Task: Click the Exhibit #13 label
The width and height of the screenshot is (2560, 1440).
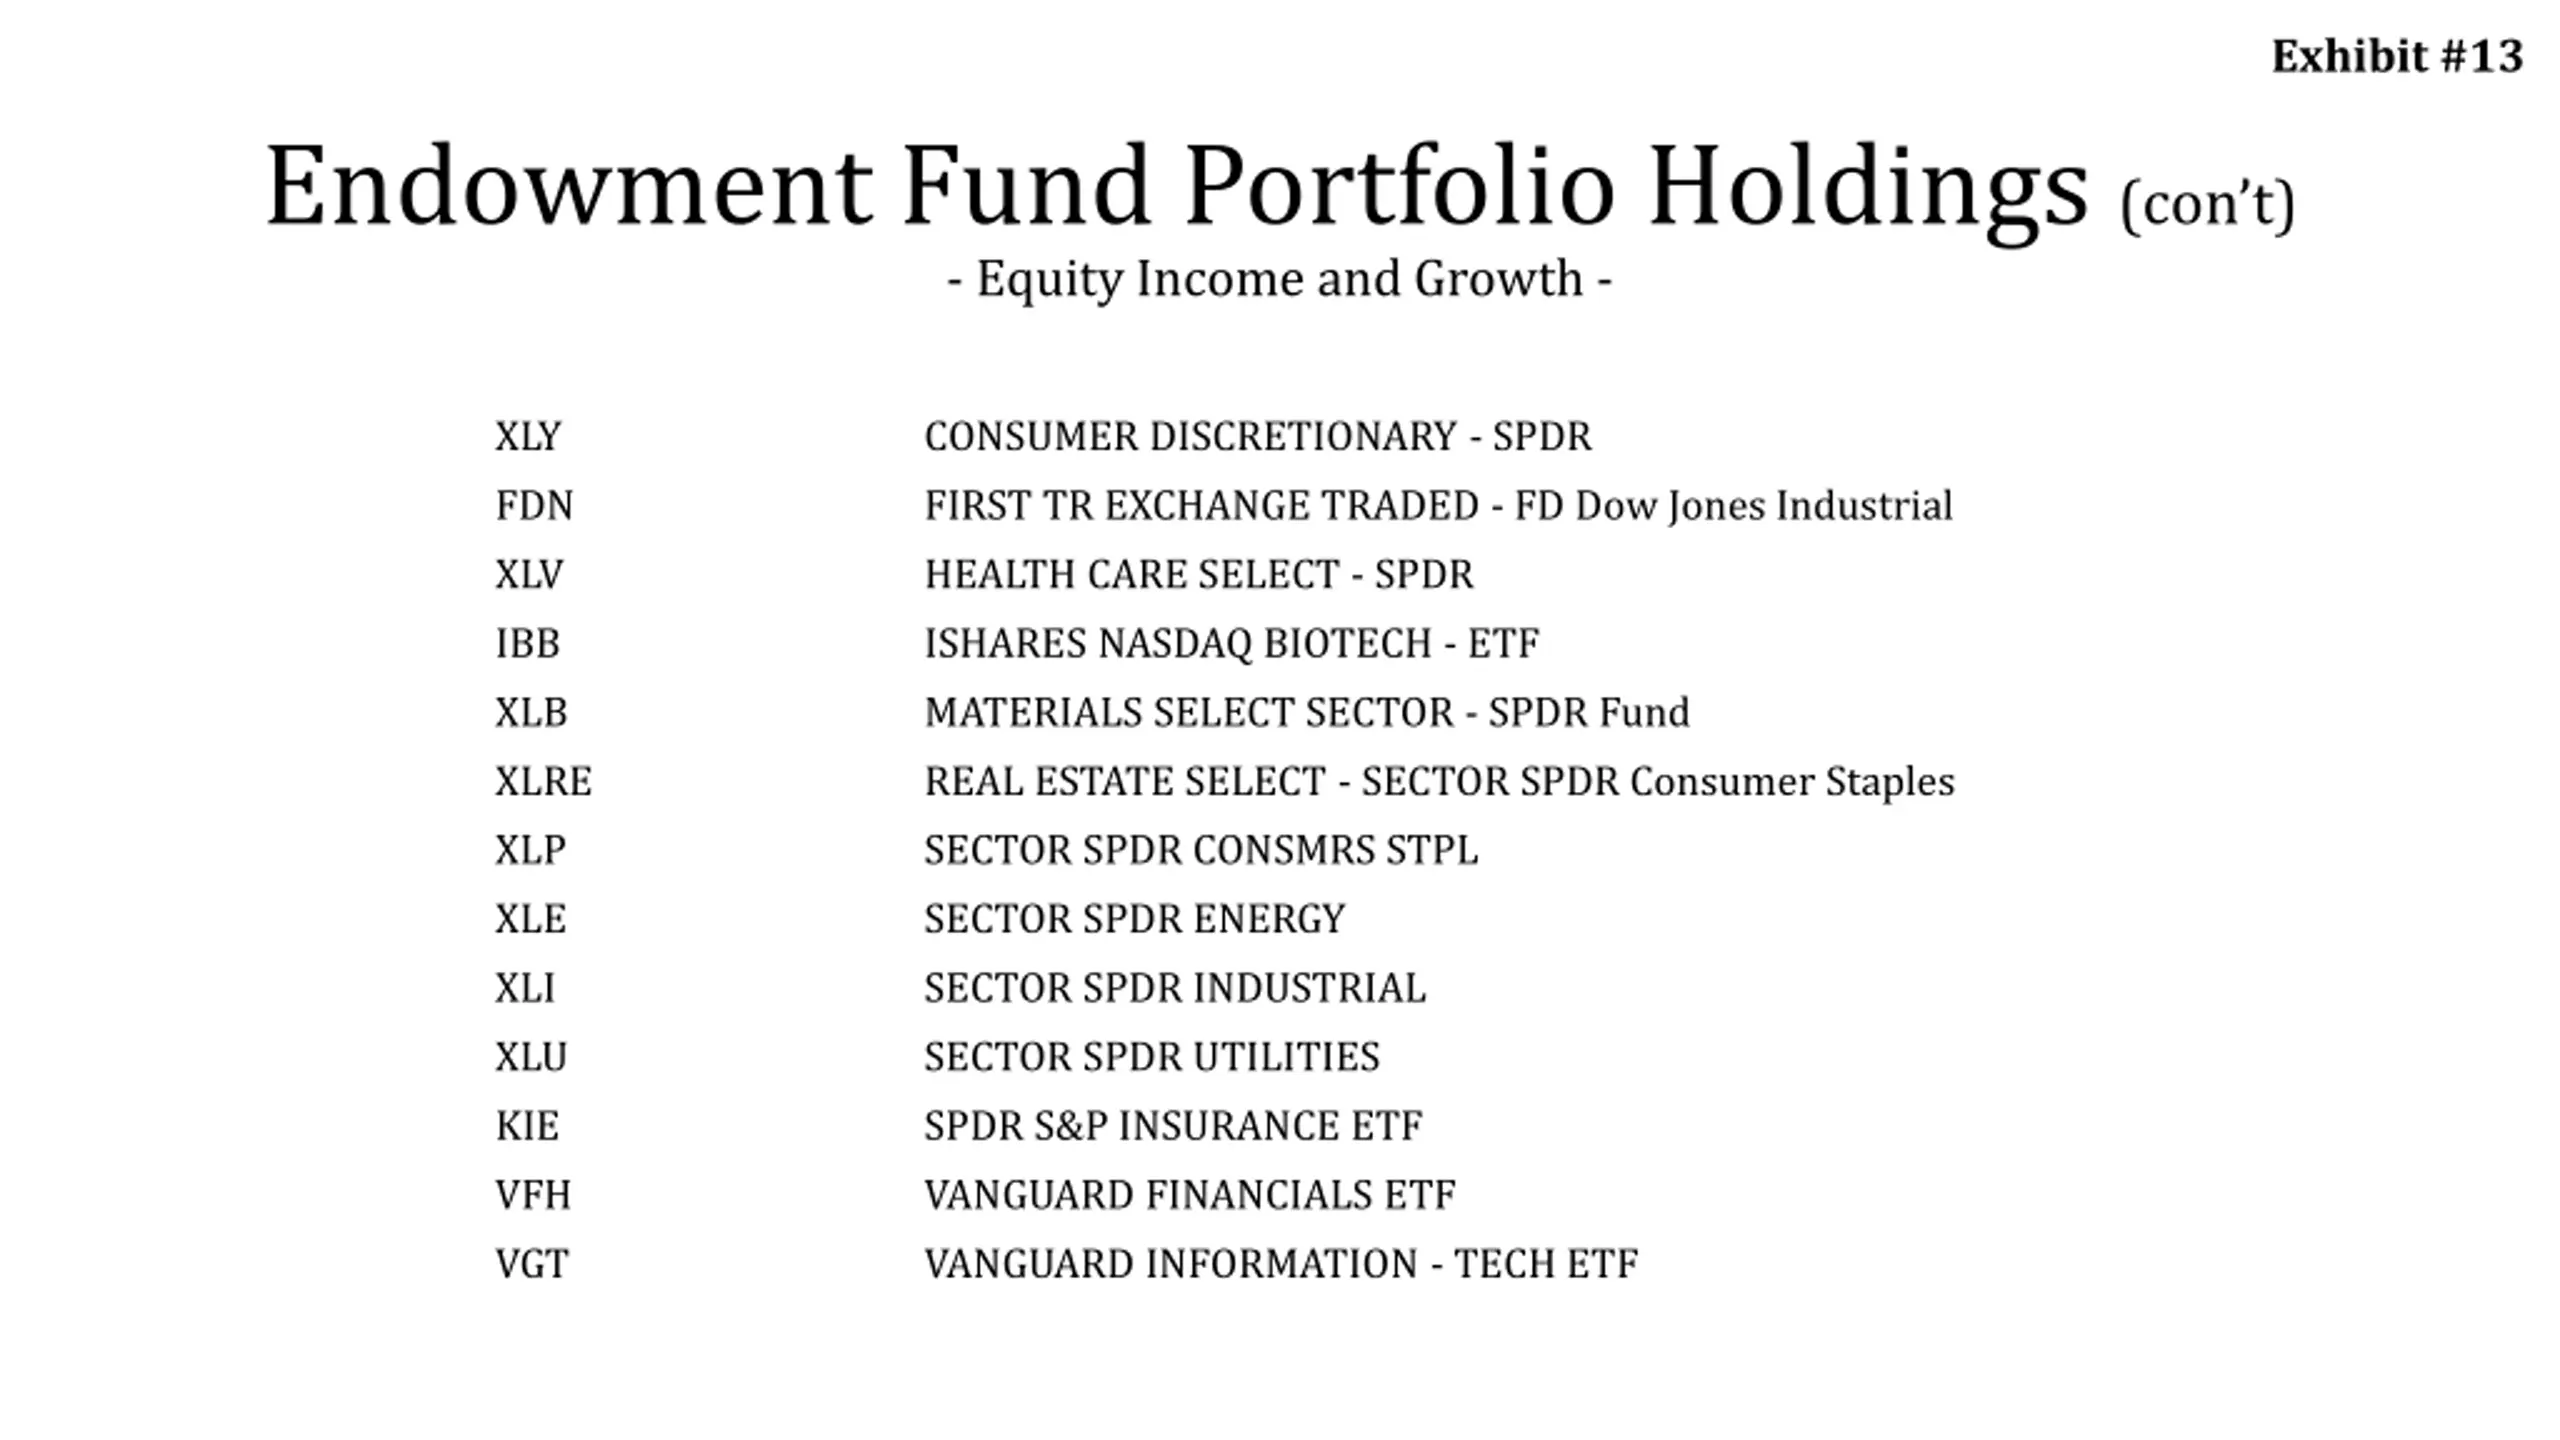Action: [x=2396, y=56]
